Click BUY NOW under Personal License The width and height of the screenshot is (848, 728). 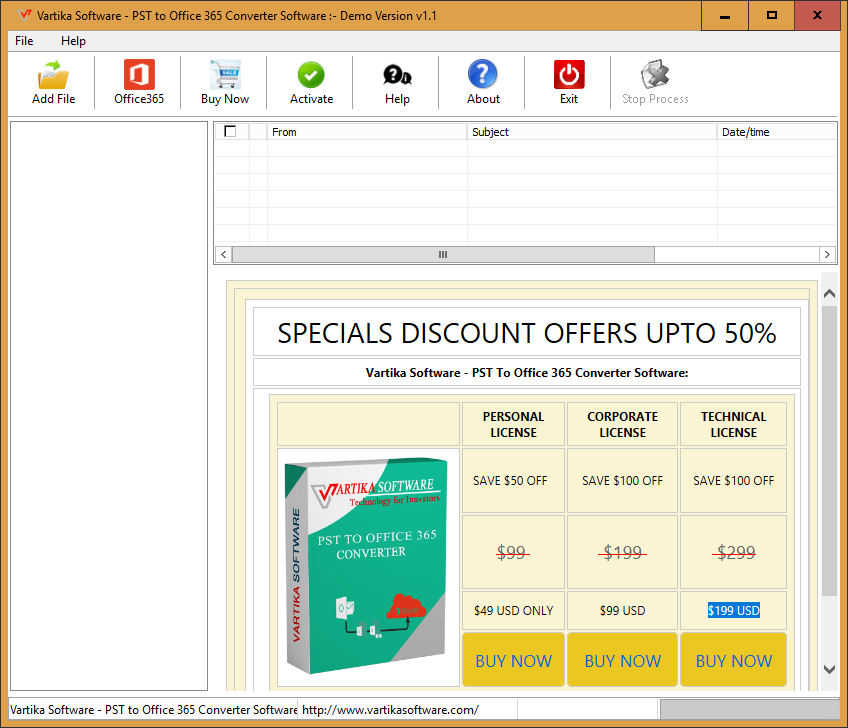click(513, 660)
